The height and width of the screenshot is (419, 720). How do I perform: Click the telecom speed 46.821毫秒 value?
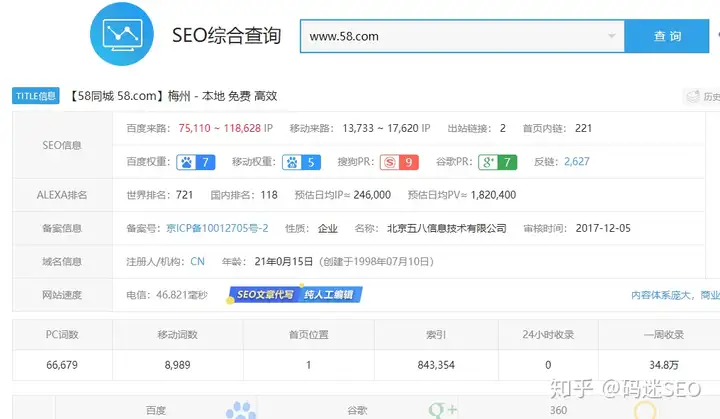182,295
